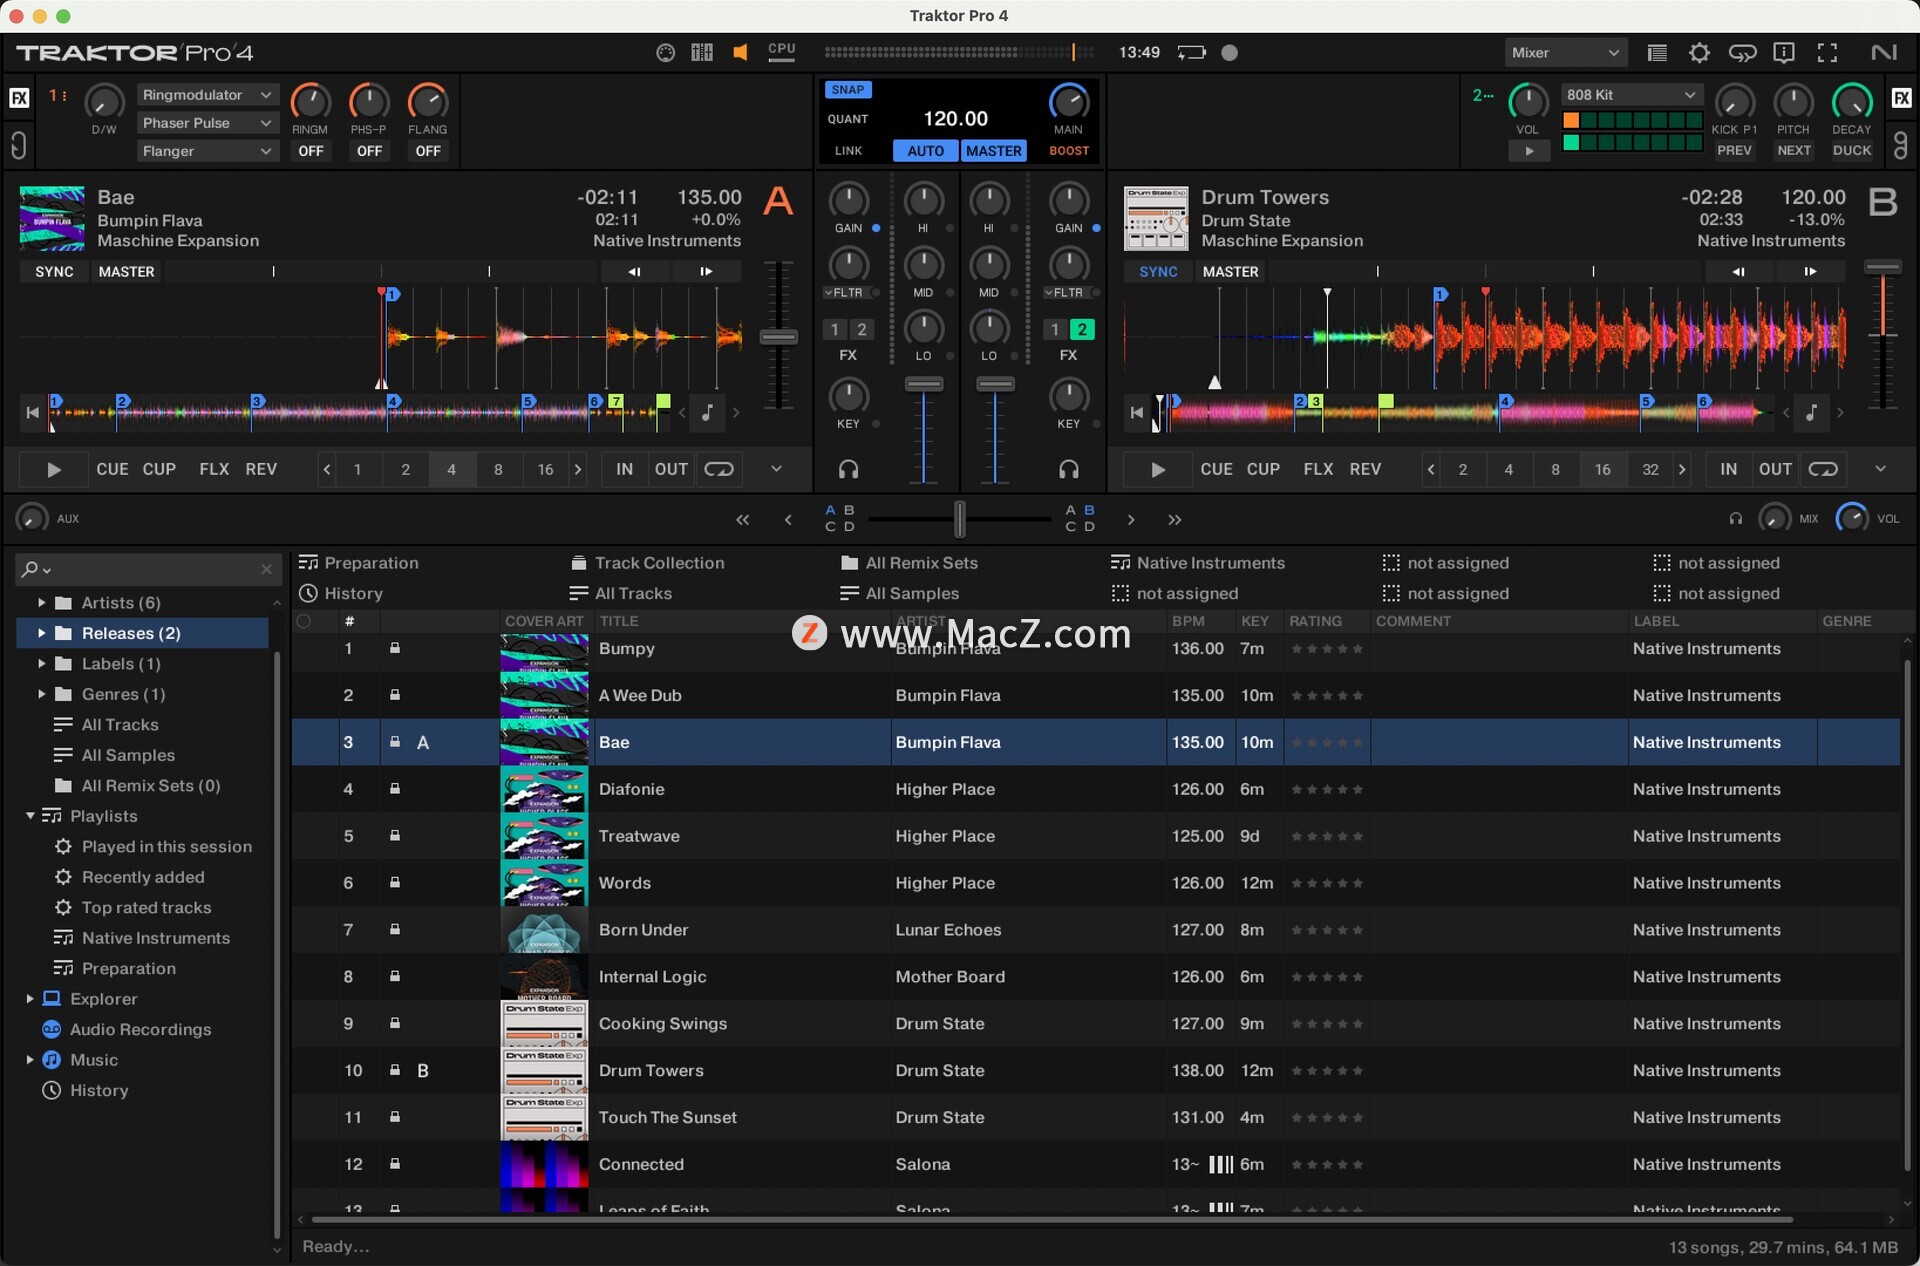Set deck B as tempo MASTER
Image resolution: width=1920 pixels, height=1266 pixels.
tap(1230, 271)
